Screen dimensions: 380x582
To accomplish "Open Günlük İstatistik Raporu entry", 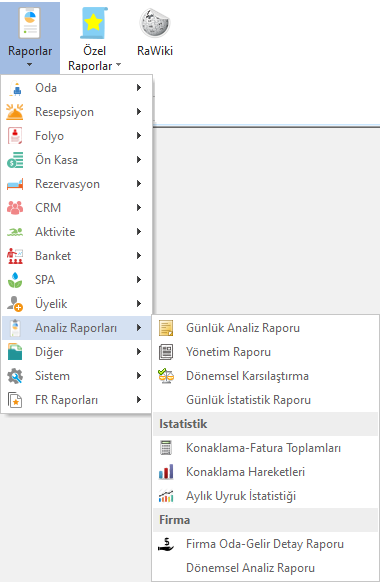I will click(x=266, y=400).
